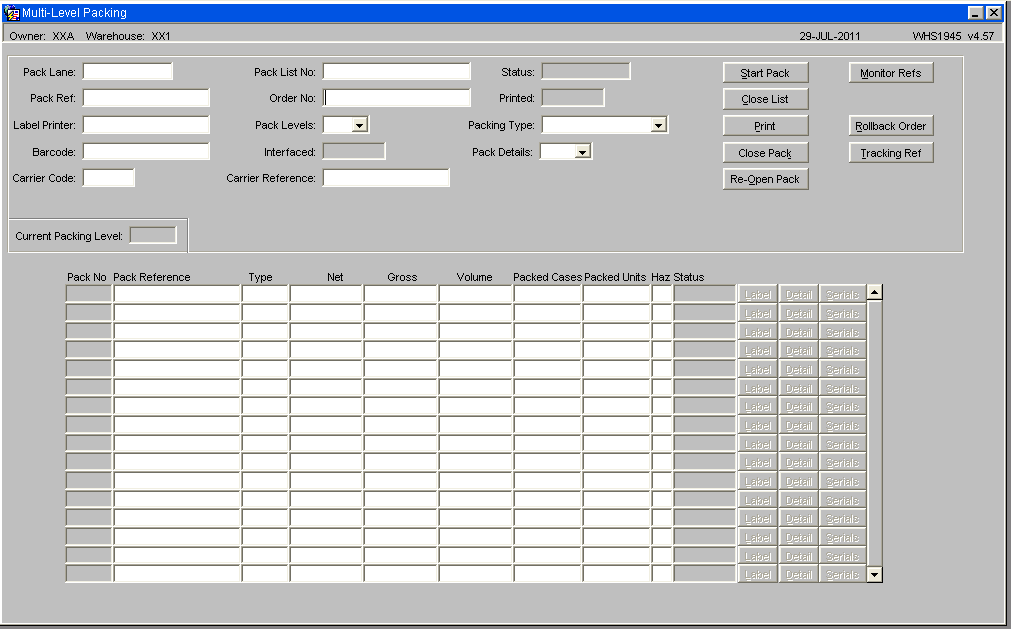
Task: Click first row Pack No cell
Action: (x=89, y=295)
